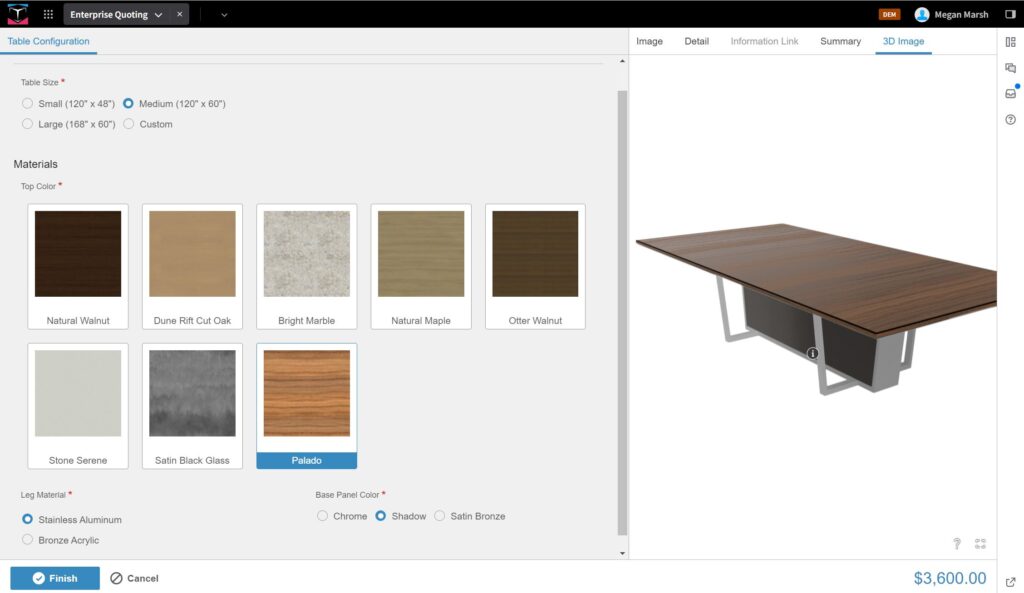The width and height of the screenshot is (1024, 593).
Task: Switch to the Summary tab
Action: coord(840,41)
